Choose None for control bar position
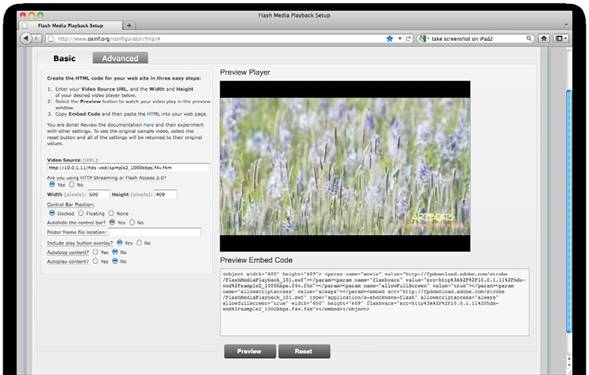The image size is (589, 375). (111, 213)
